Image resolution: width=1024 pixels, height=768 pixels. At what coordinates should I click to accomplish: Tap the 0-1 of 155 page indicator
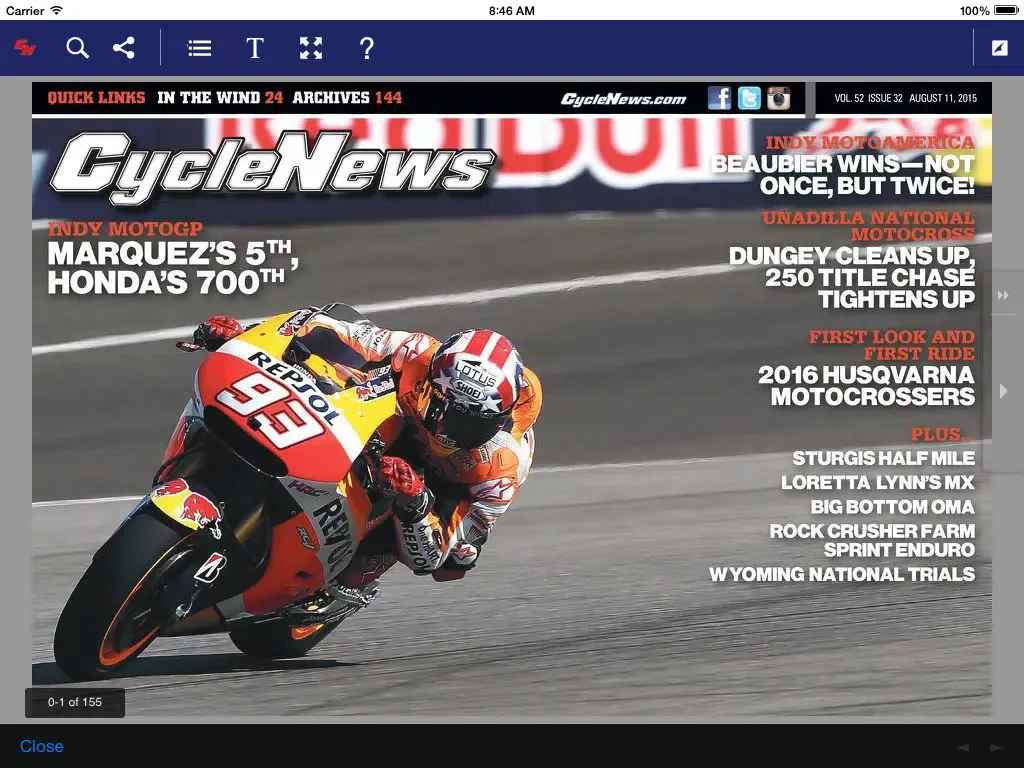74,702
